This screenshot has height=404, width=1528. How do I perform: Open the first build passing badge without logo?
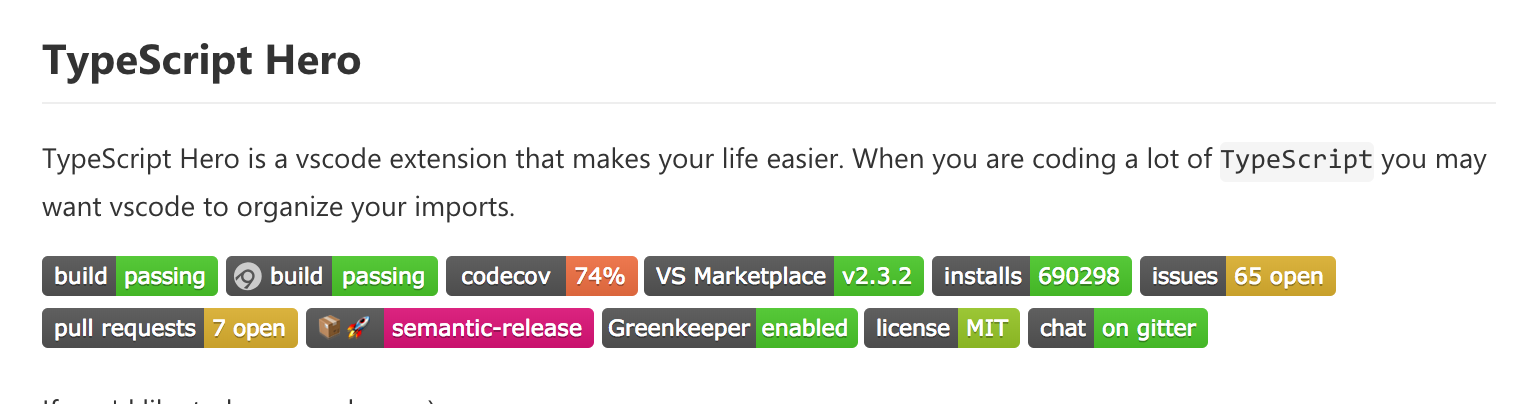point(130,277)
